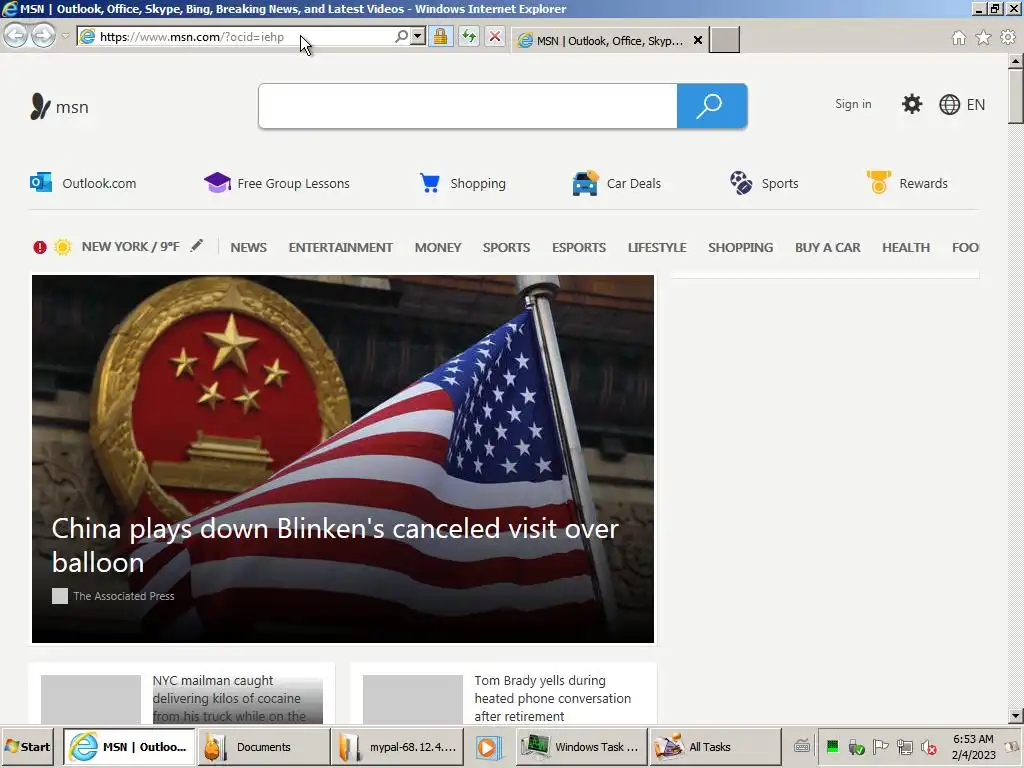
Task: Open Favorites star icon
Action: click(x=983, y=37)
